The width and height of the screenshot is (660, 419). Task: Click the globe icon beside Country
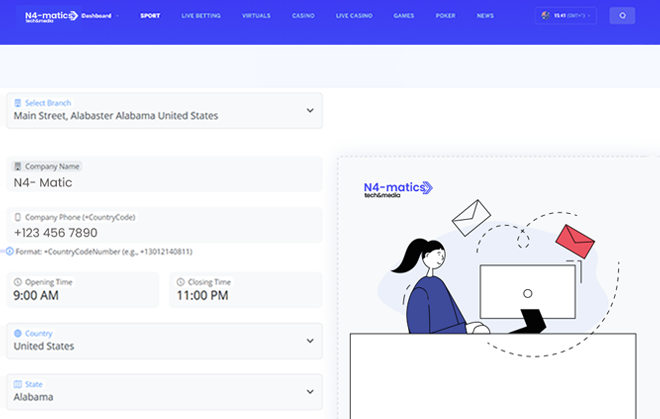17,333
